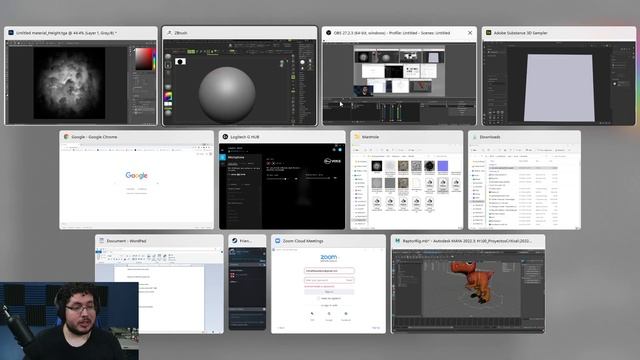Switch to the Photoshop Untitled material_Height.tga window
The width and height of the screenshot is (640, 360).
click(81, 76)
